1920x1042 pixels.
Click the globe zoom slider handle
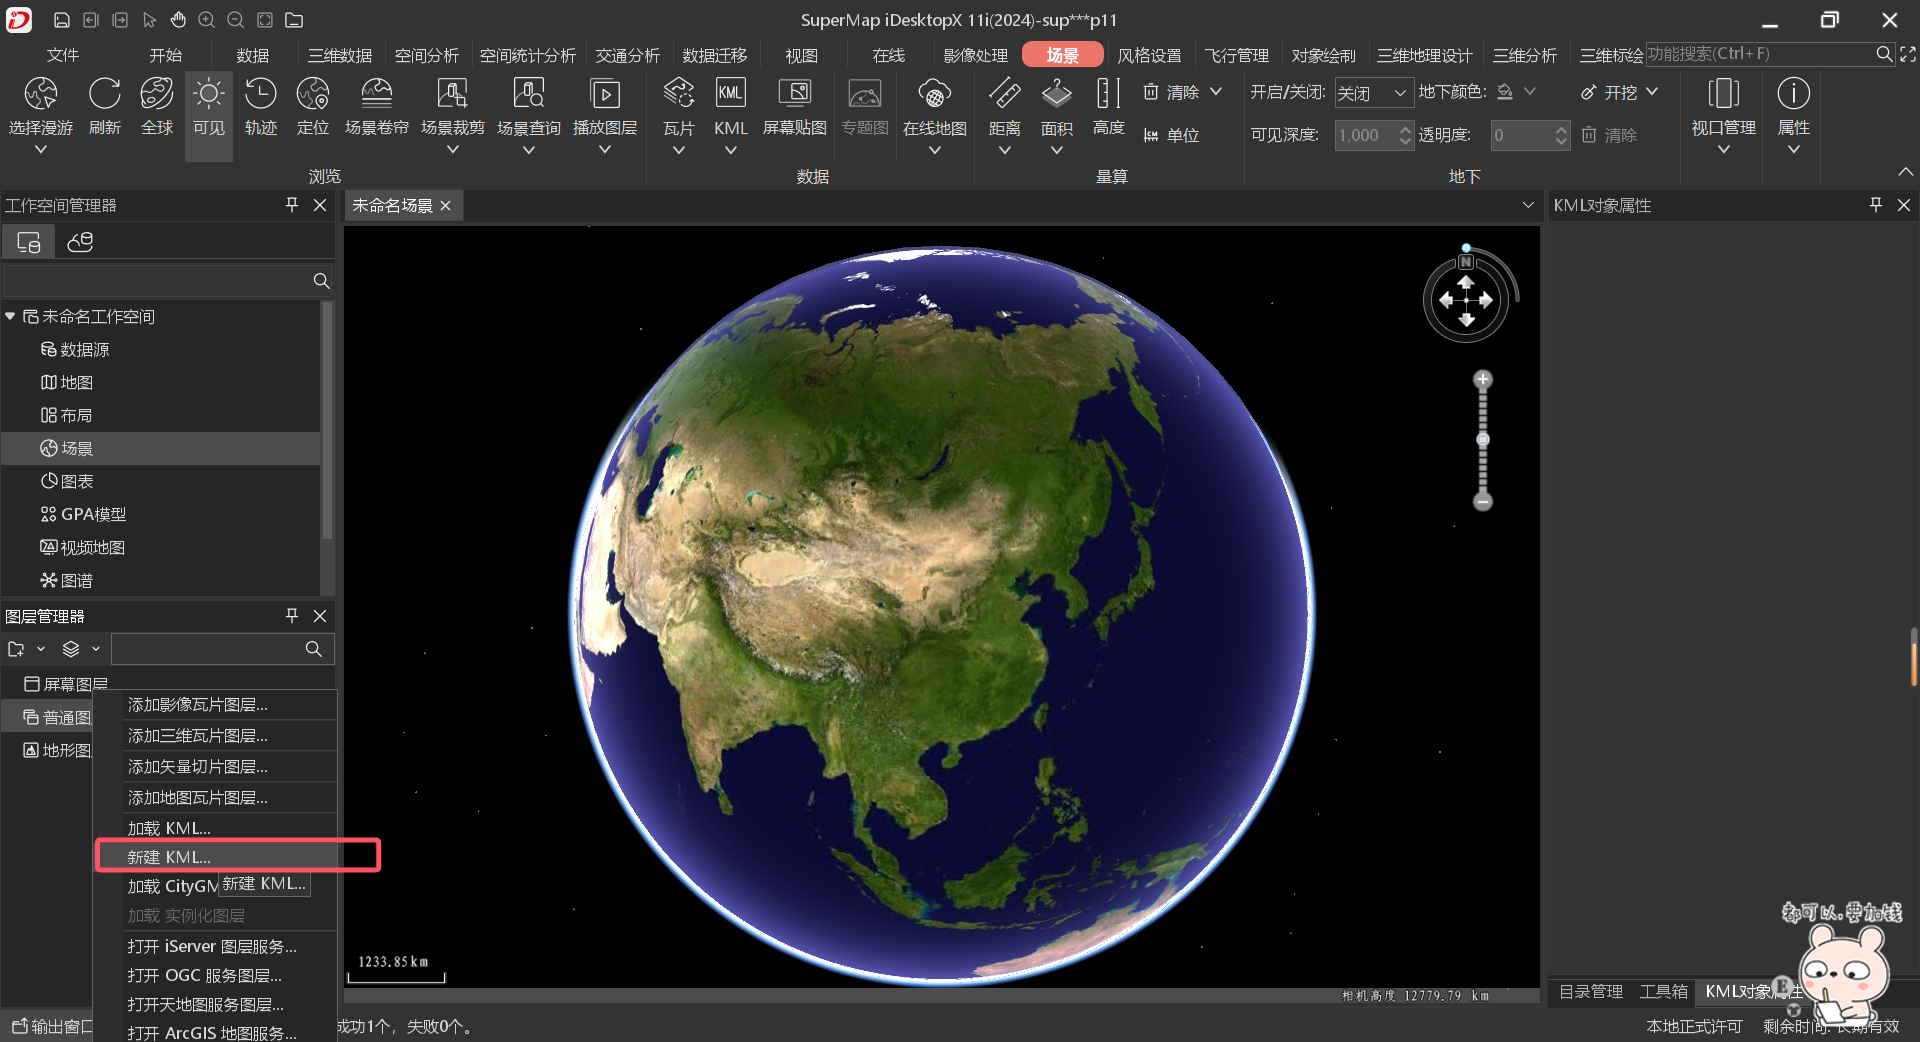point(1483,439)
